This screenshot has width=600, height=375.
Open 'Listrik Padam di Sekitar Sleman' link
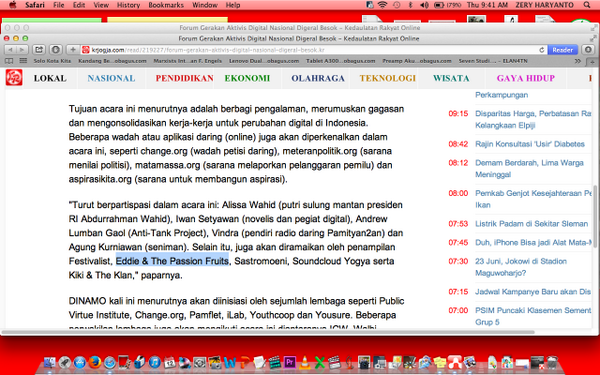tap(532, 224)
